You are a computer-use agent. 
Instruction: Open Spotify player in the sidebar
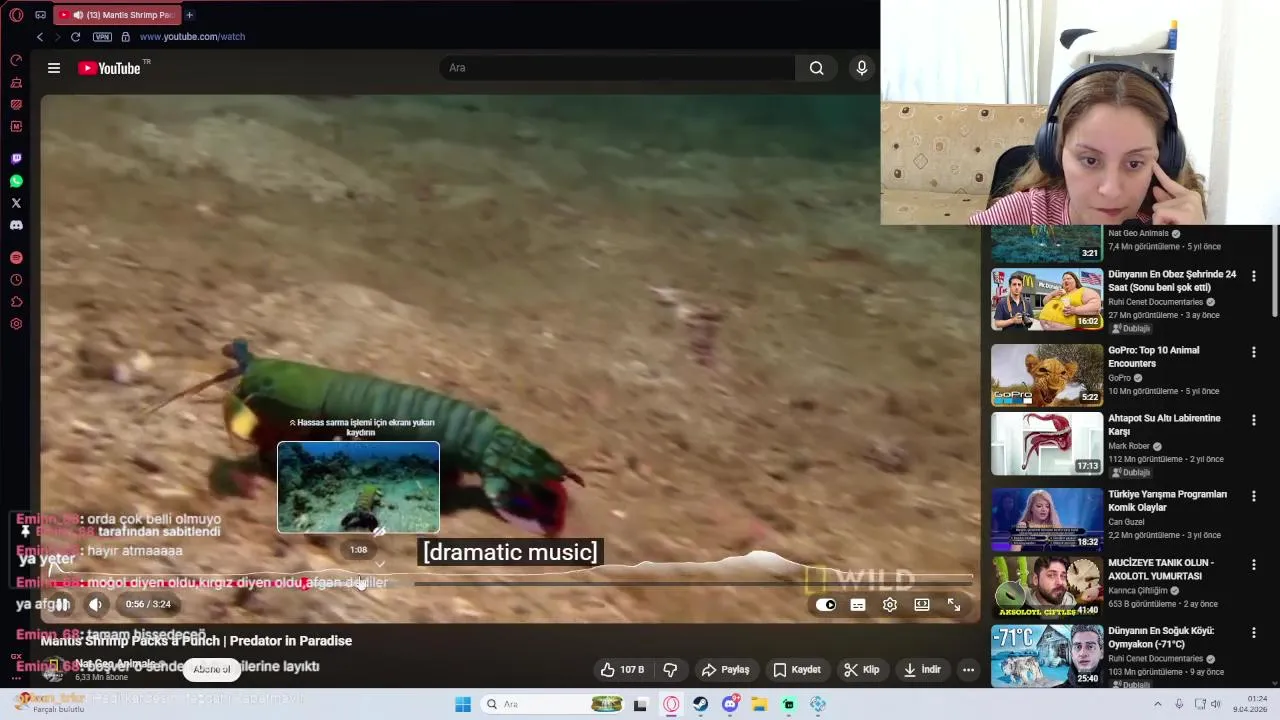point(16,258)
